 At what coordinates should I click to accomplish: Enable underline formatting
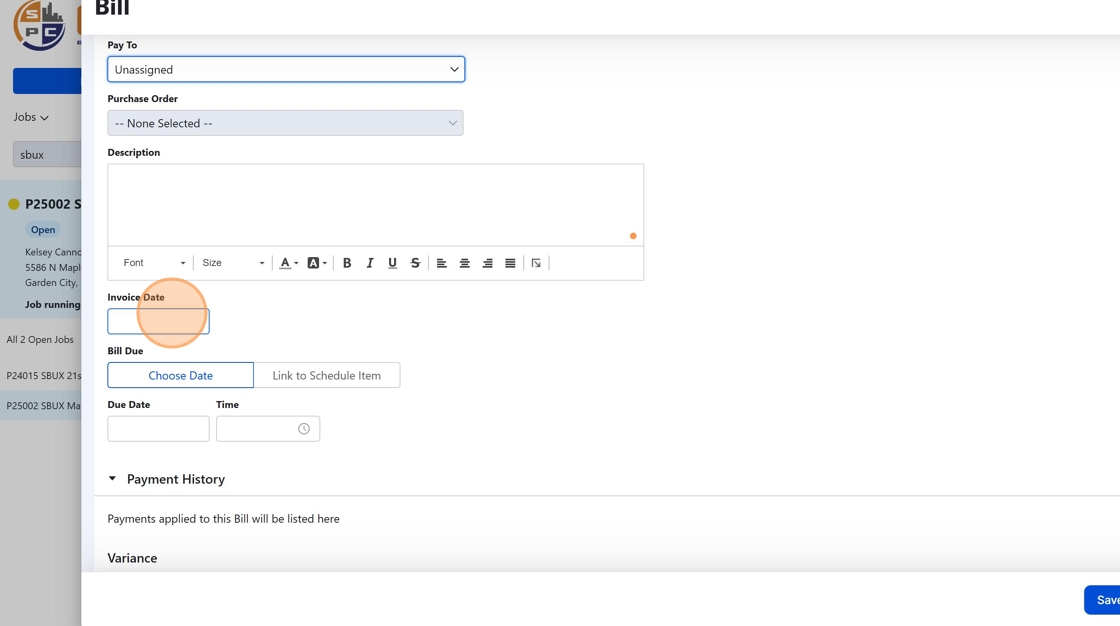click(x=392, y=263)
